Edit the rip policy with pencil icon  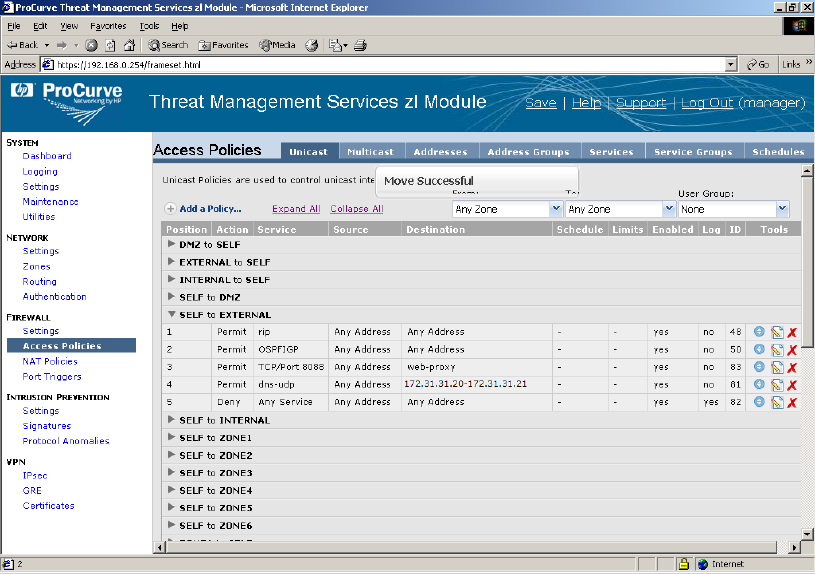[777, 332]
